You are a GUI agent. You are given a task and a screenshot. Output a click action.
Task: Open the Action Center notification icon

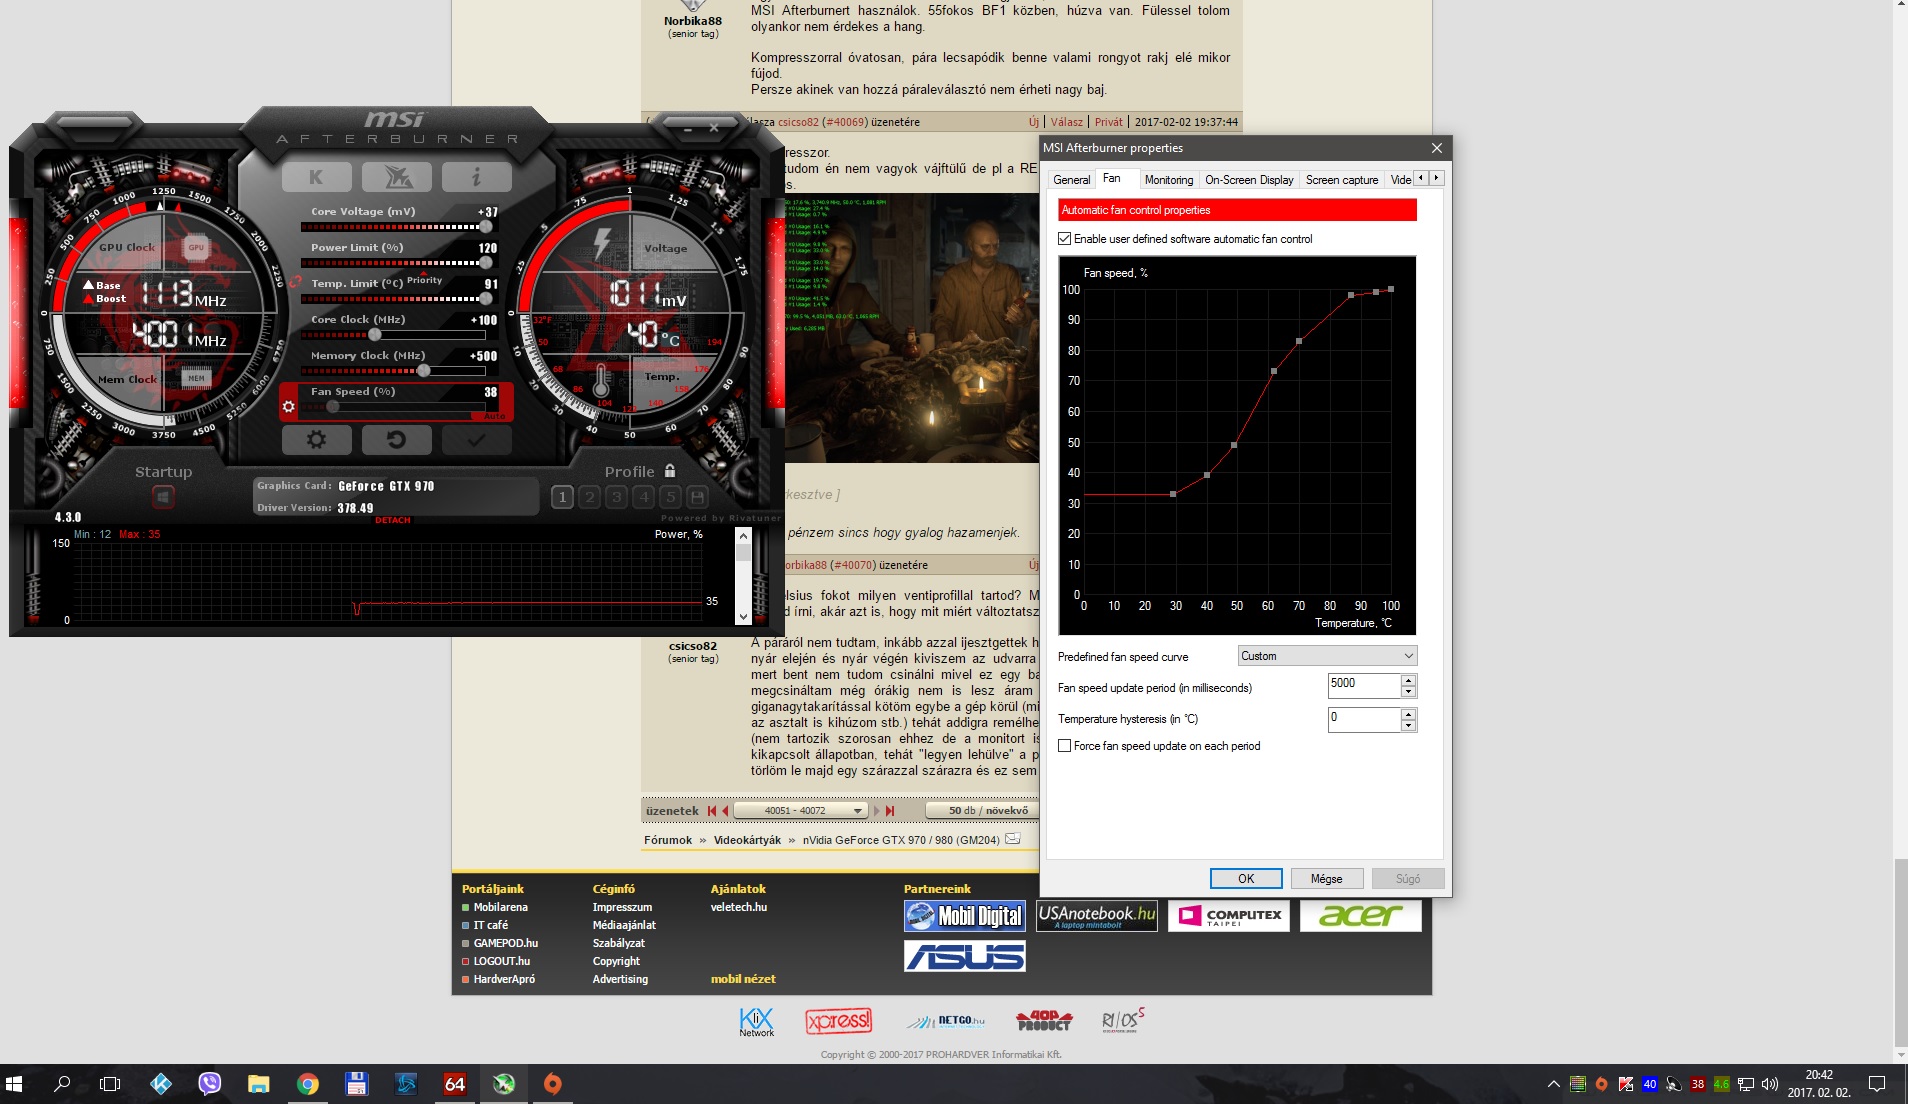(x=1877, y=1084)
